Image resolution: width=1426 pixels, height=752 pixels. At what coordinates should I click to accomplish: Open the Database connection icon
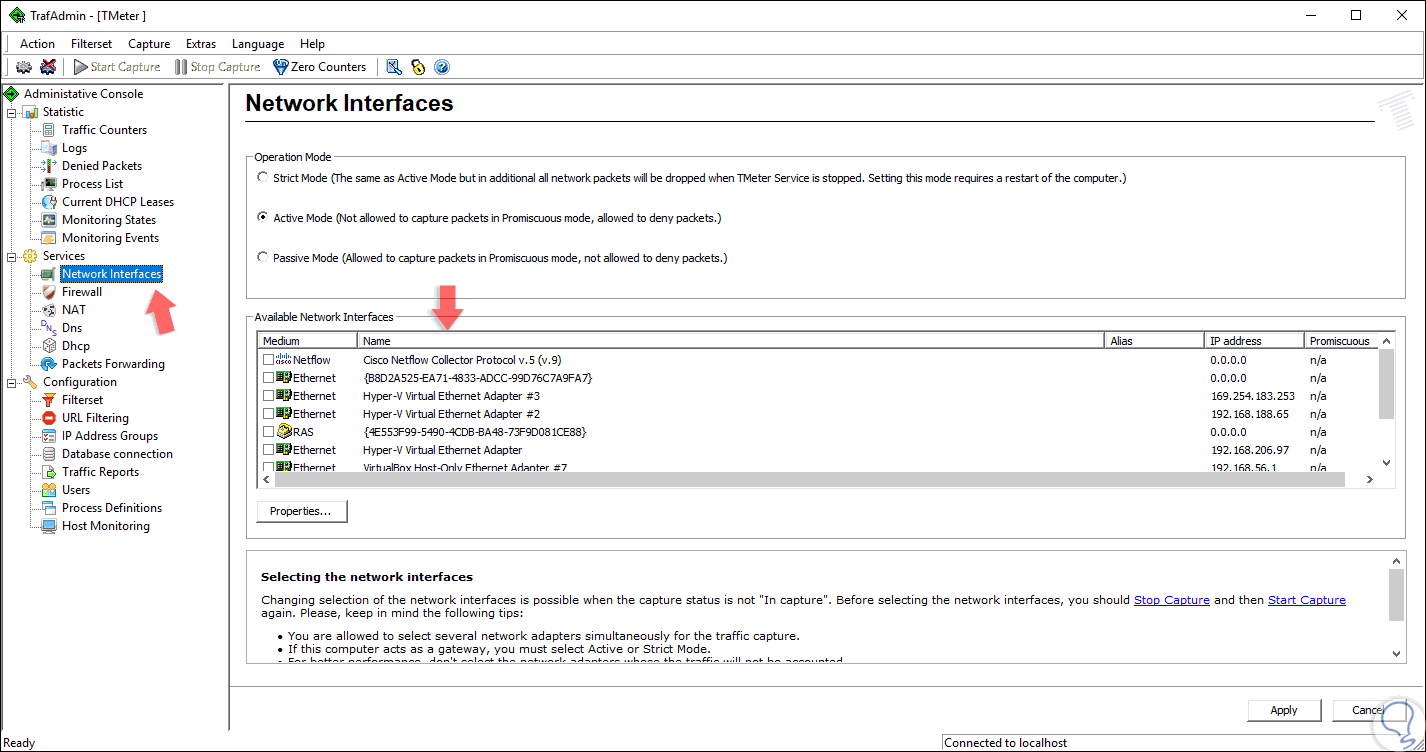[x=49, y=454]
